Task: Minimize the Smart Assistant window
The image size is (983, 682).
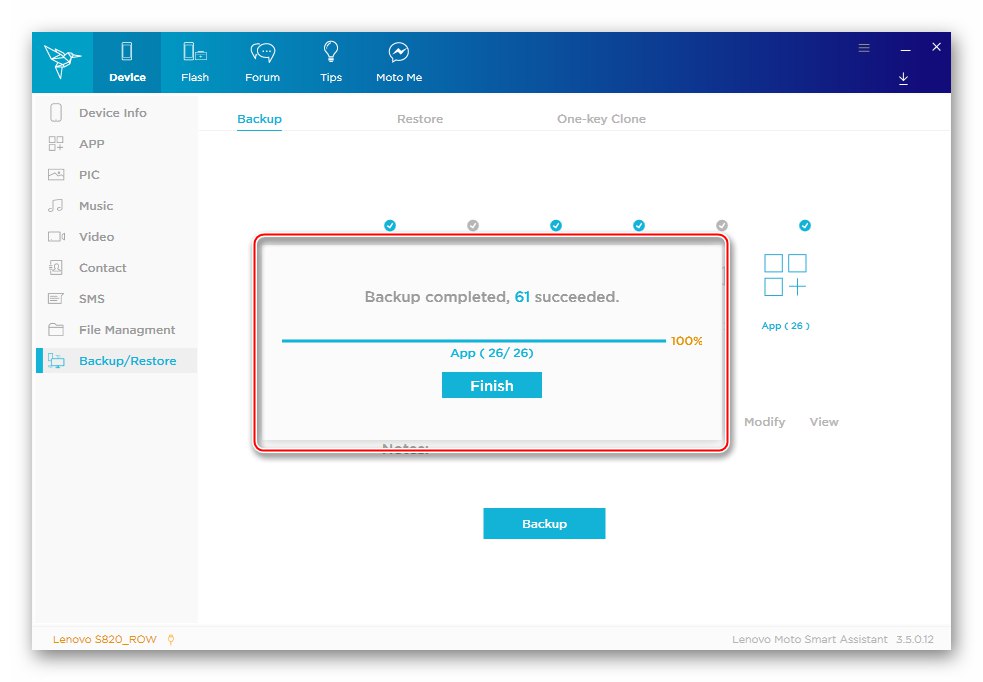Action: point(905,49)
